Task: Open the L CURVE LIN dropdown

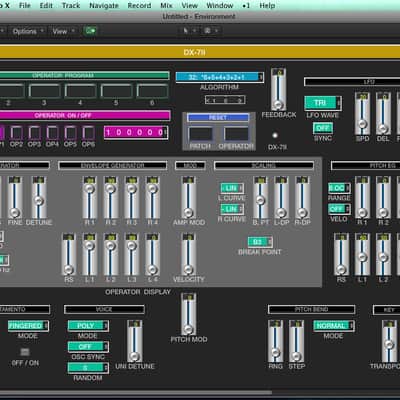Action: (x=232, y=188)
